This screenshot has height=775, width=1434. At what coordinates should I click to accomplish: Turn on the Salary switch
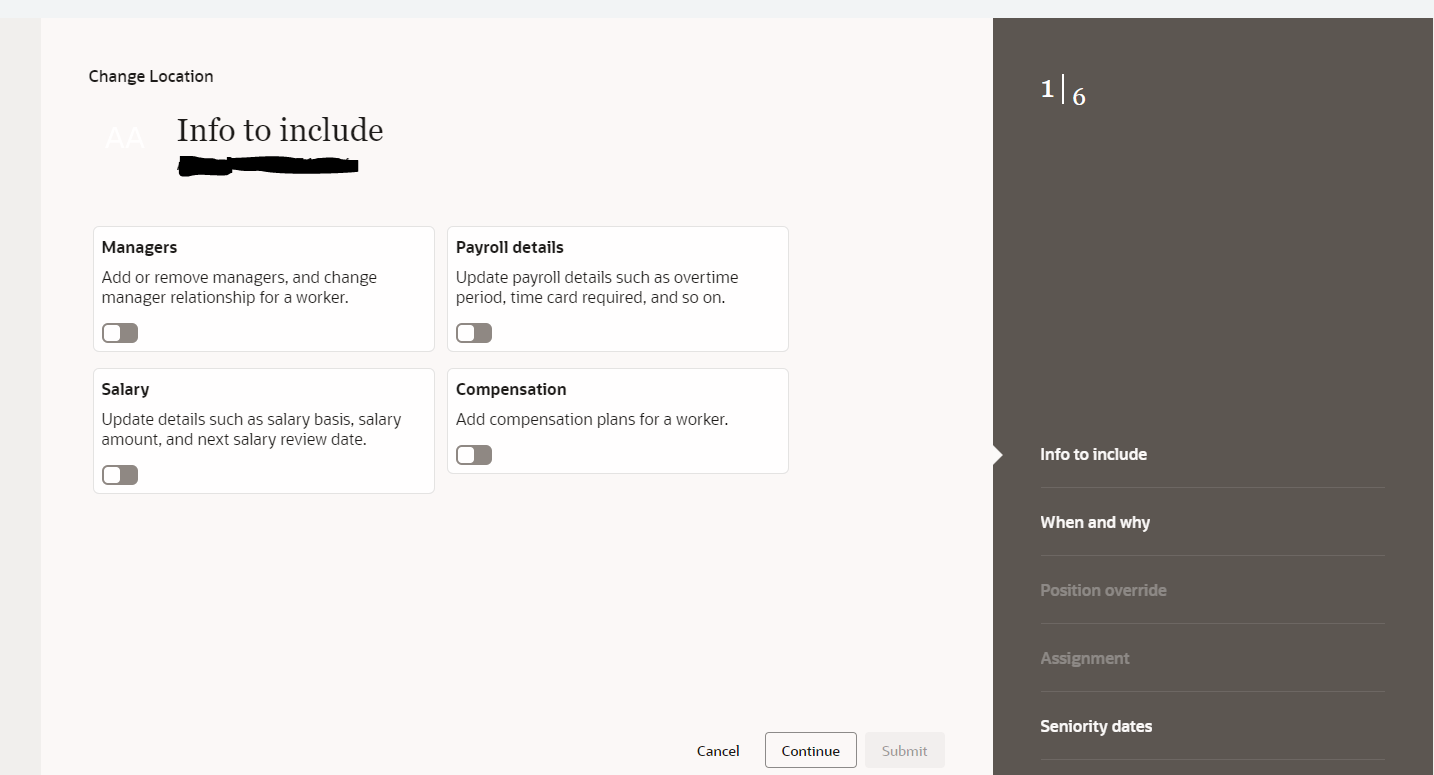[119, 474]
